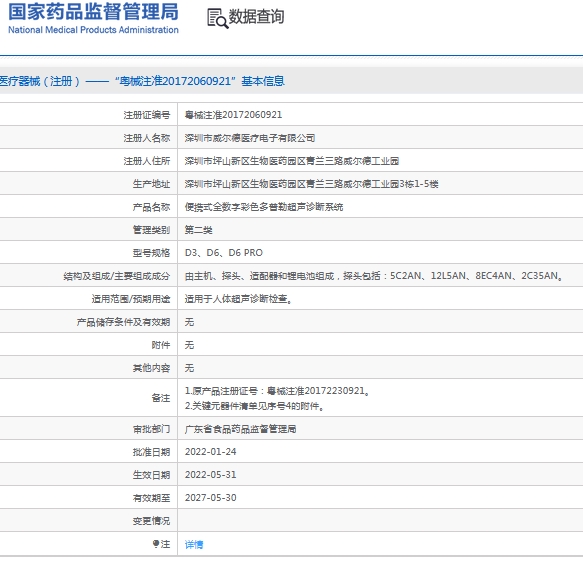Click the 注册人住所 address value
Screen dimensions: 583x564
(292, 161)
